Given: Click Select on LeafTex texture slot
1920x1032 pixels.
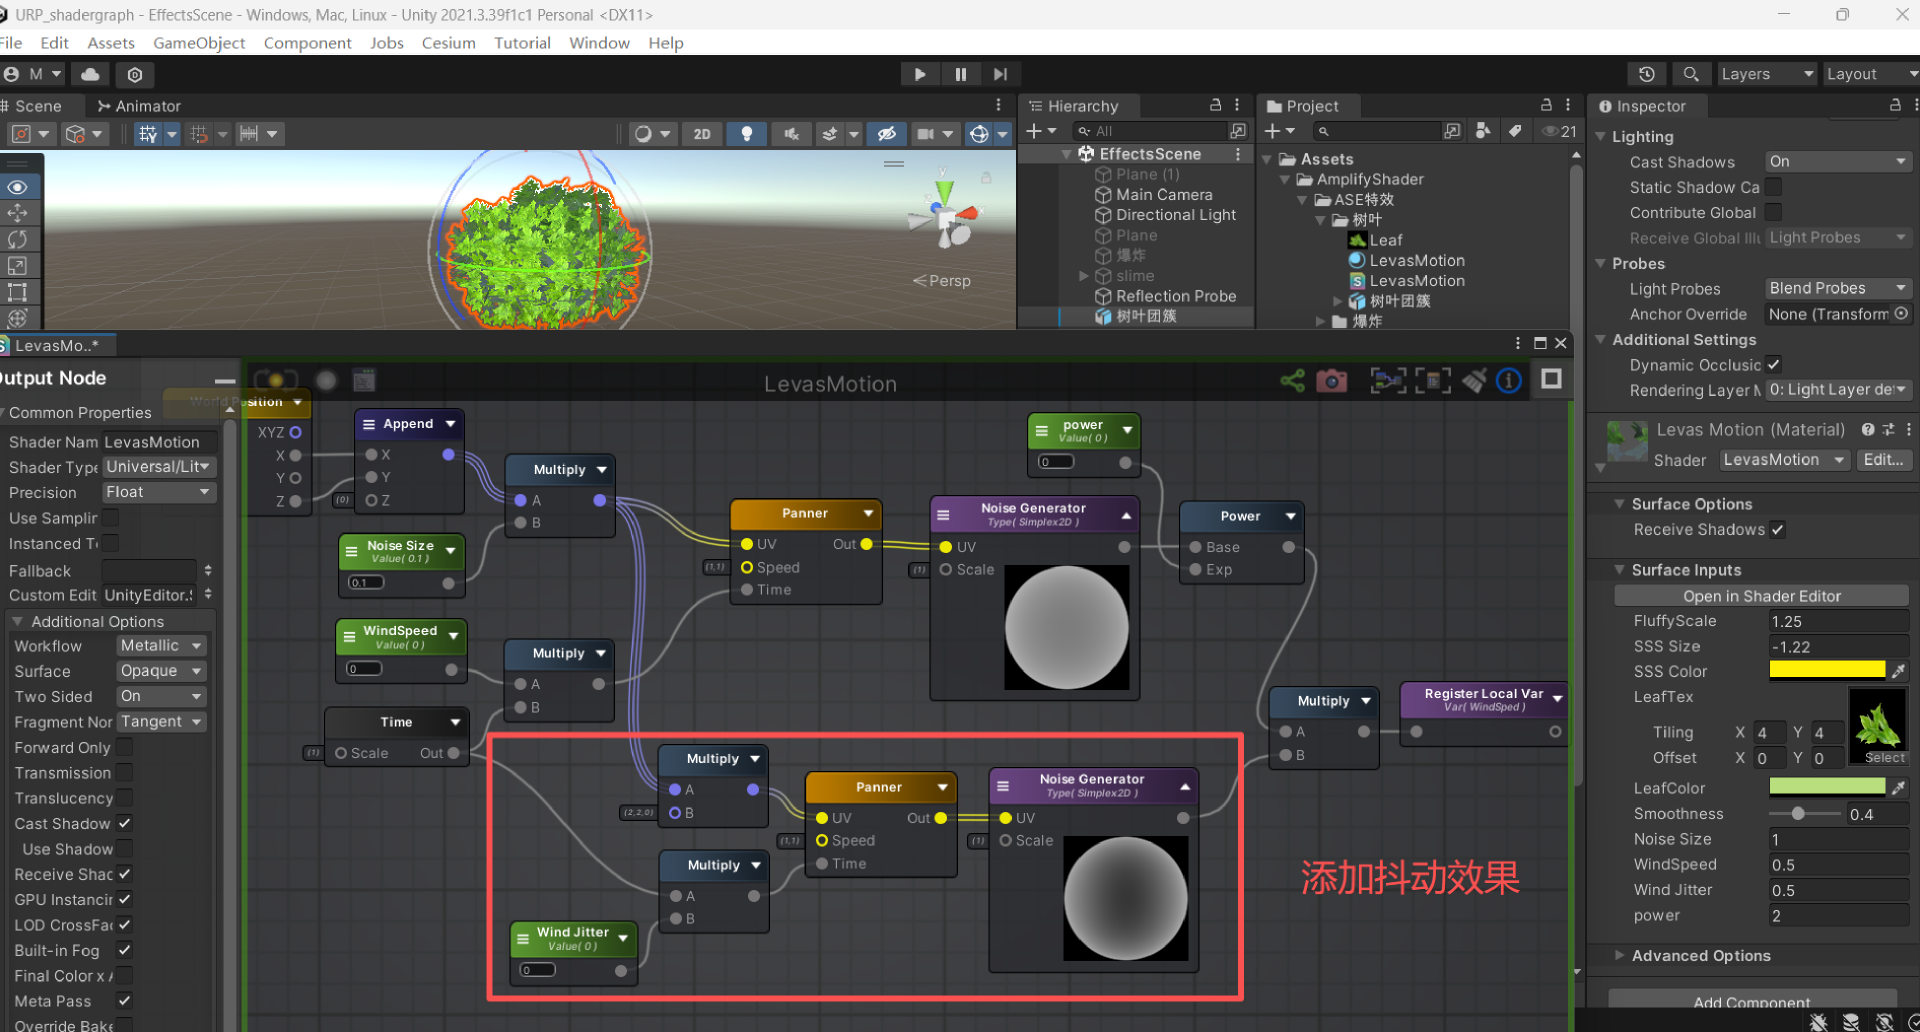Looking at the screenshot, I should pos(1884,758).
